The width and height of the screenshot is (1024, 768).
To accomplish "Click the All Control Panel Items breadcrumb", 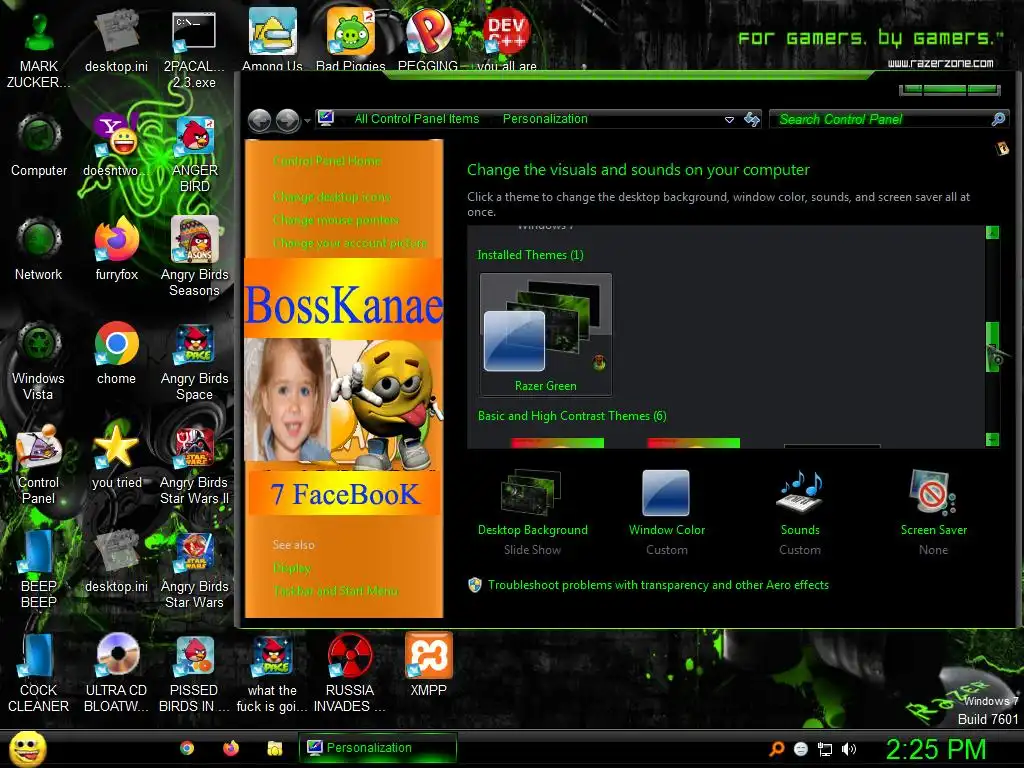I will click(417, 119).
